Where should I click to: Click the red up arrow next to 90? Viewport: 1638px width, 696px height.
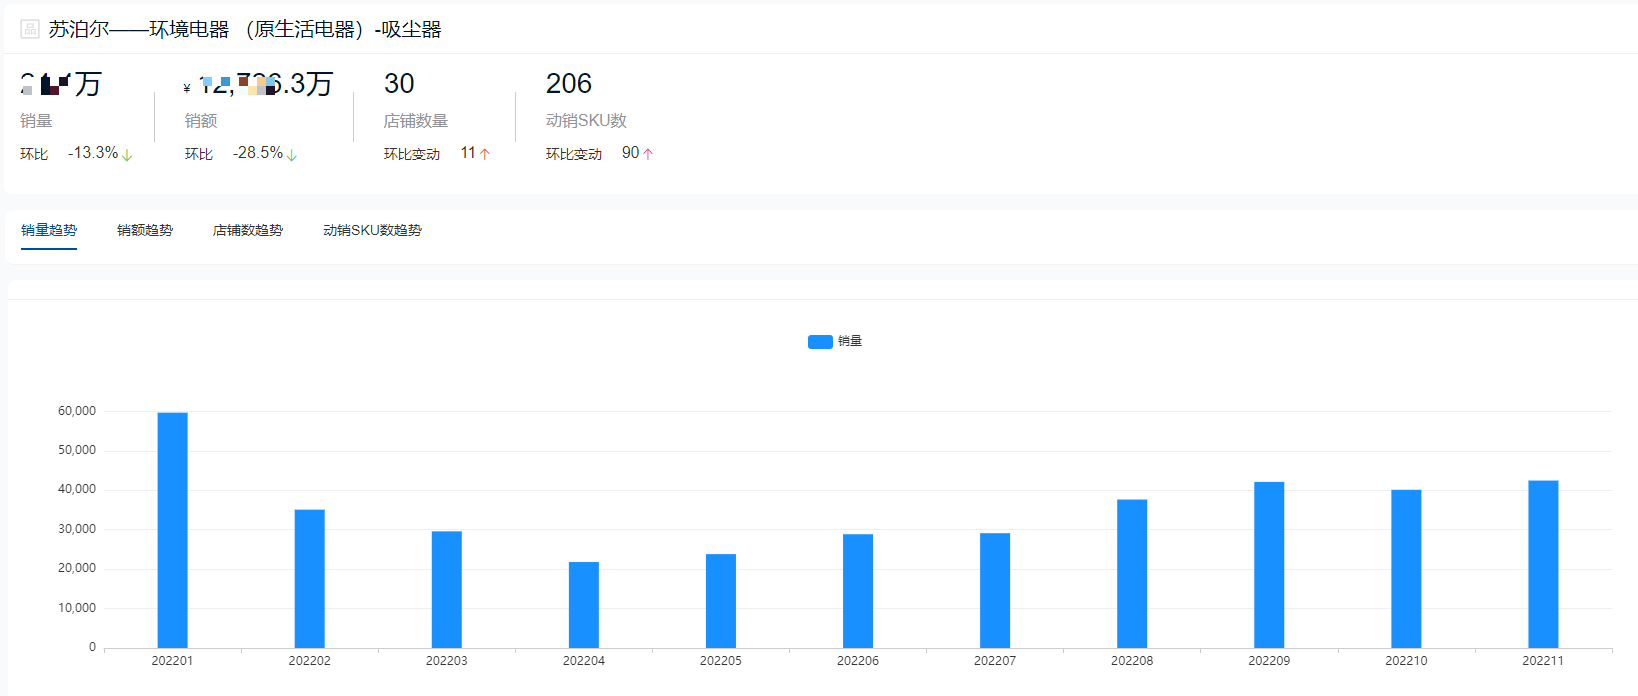648,154
